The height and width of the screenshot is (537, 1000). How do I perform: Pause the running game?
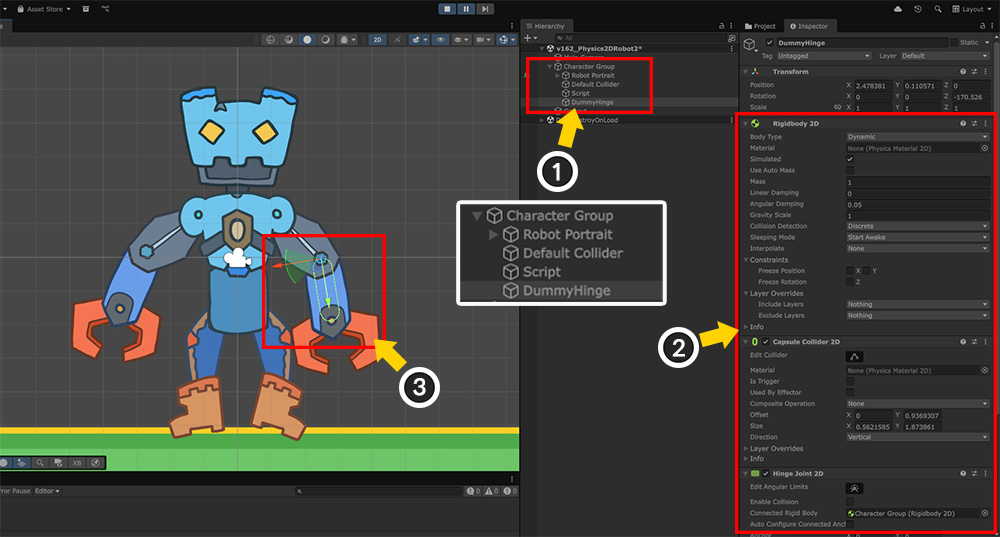coord(466,9)
